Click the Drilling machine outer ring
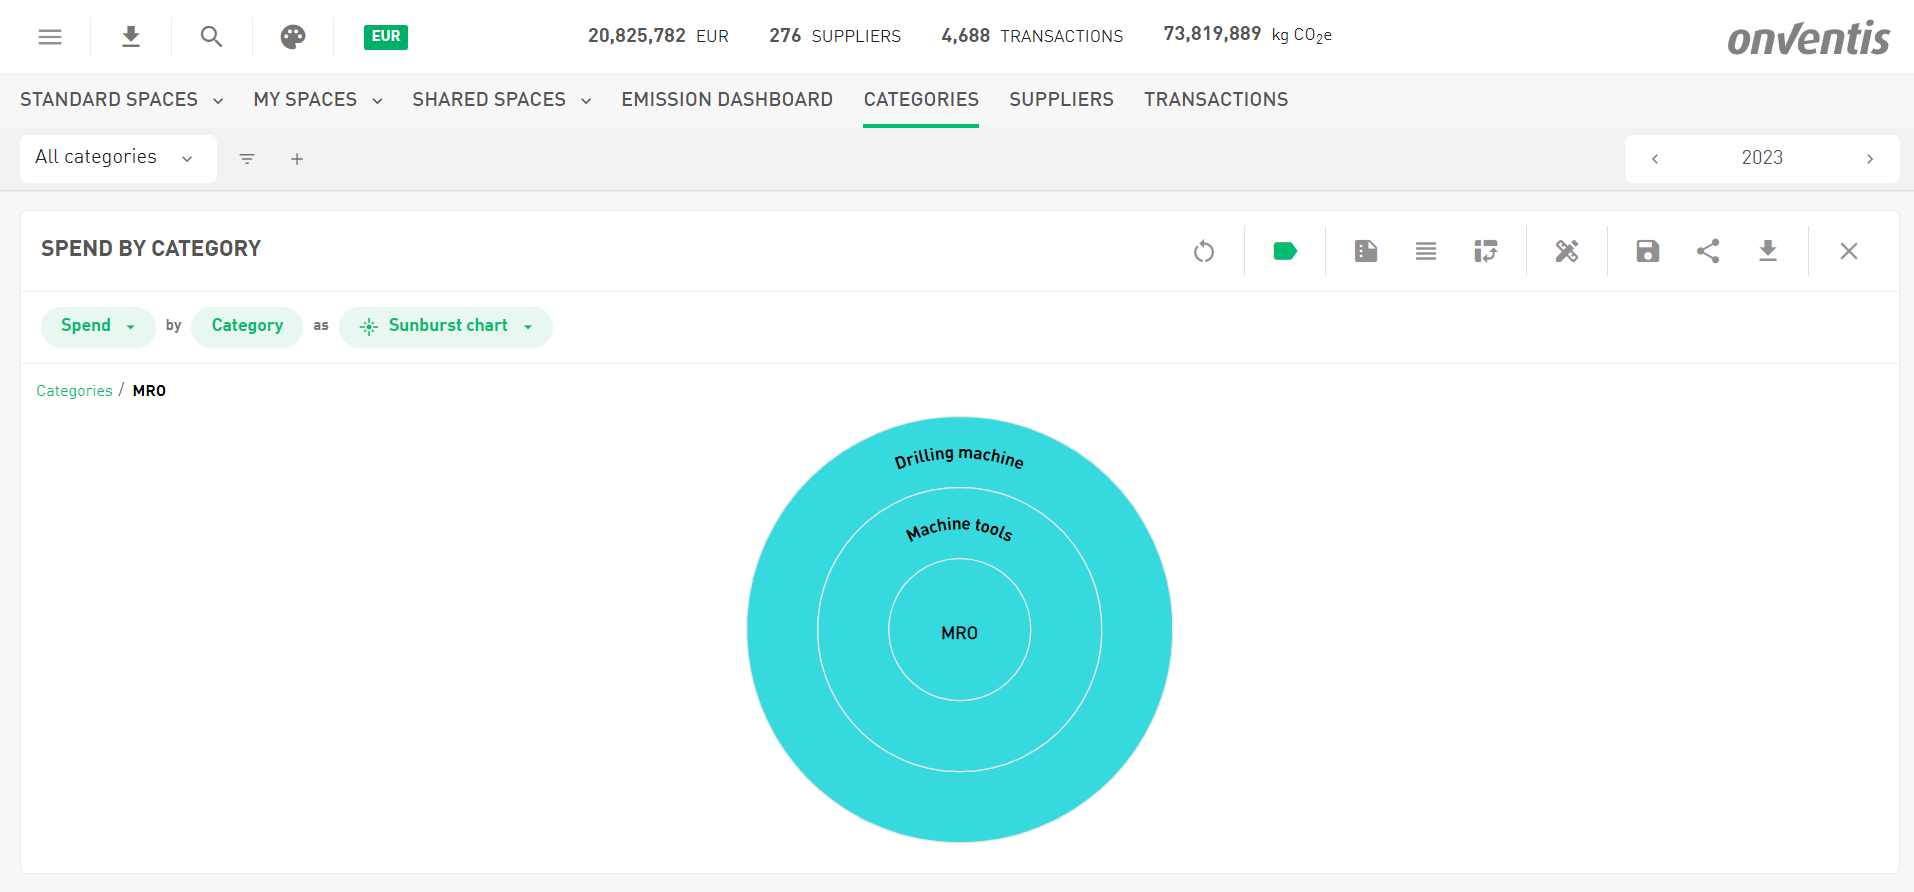 [x=959, y=456]
